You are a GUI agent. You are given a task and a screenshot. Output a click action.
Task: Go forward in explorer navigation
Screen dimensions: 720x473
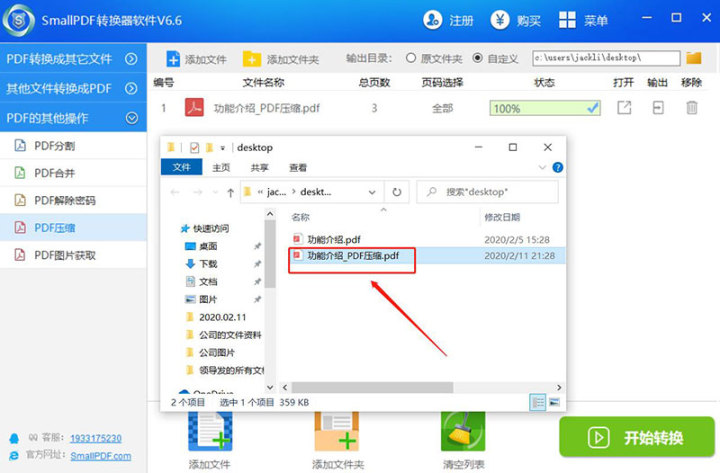click(198, 192)
